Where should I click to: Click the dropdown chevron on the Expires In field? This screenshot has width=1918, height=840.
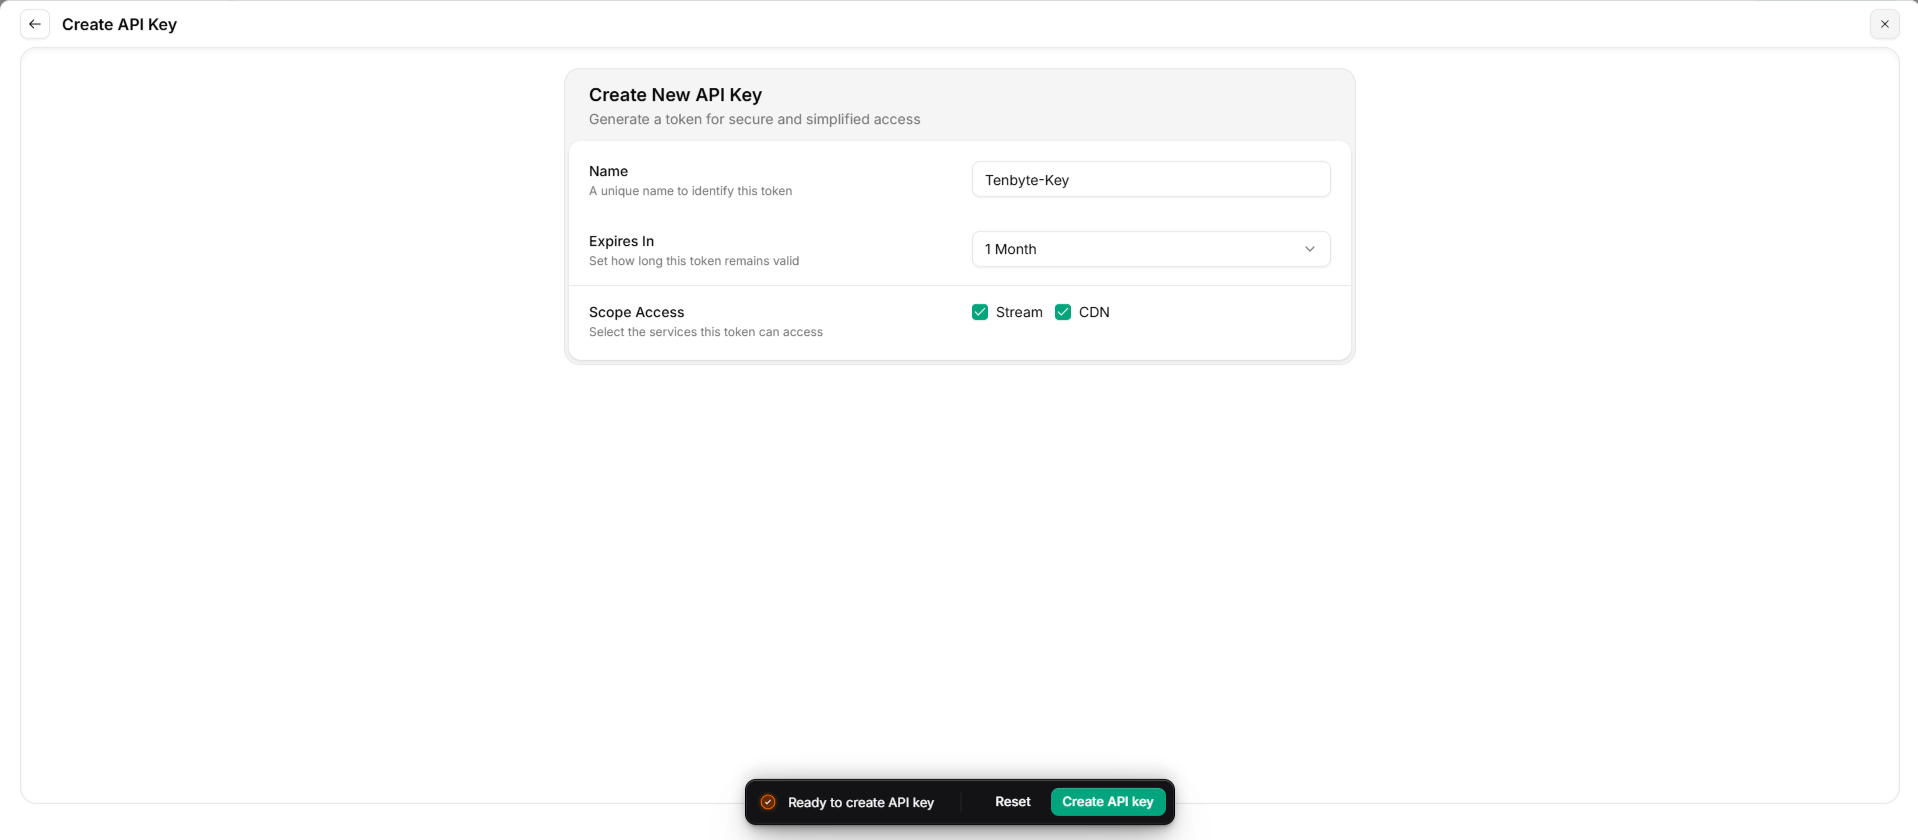tap(1310, 249)
